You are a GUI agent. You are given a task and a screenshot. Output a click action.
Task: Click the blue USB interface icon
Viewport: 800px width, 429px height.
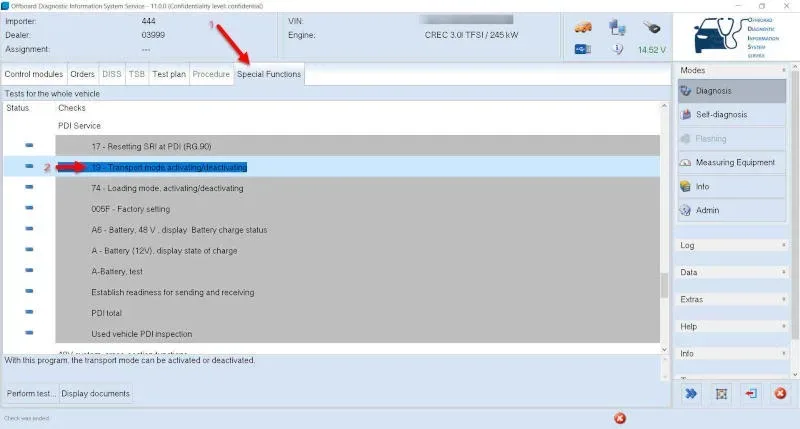point(583,49)
